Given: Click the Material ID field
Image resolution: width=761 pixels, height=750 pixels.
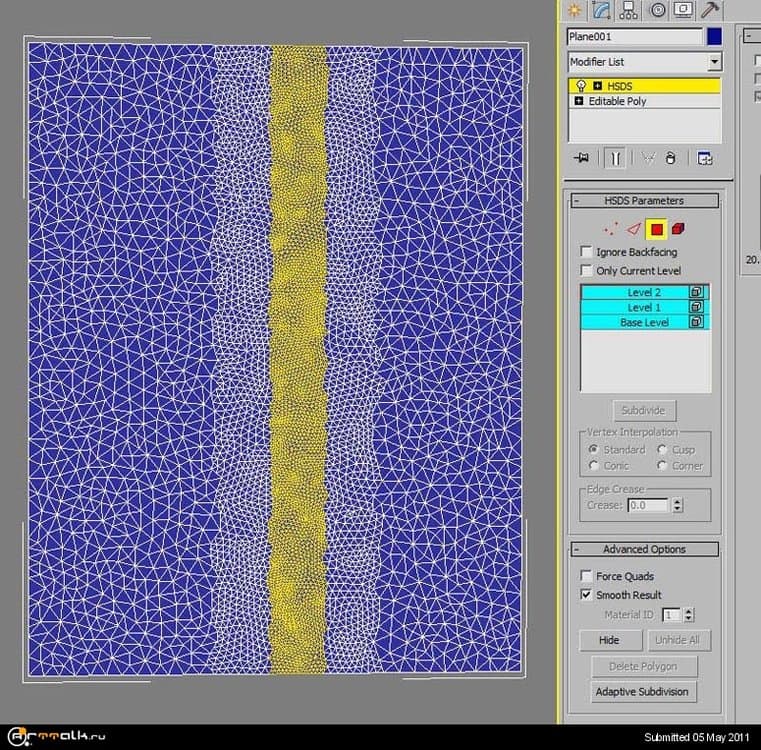Looking at the screenshot, I should [672, 615].
